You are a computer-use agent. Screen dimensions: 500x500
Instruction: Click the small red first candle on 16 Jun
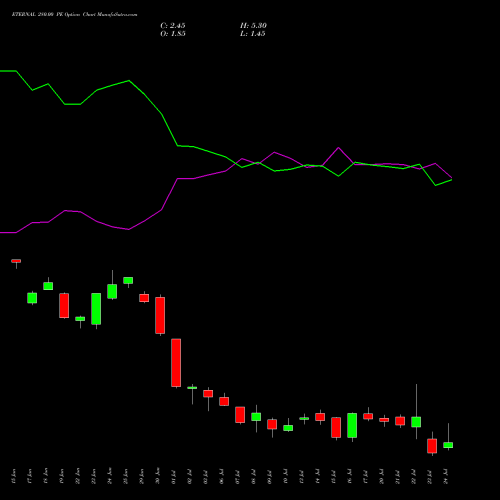pyautogui.click(x=16, y=261)
